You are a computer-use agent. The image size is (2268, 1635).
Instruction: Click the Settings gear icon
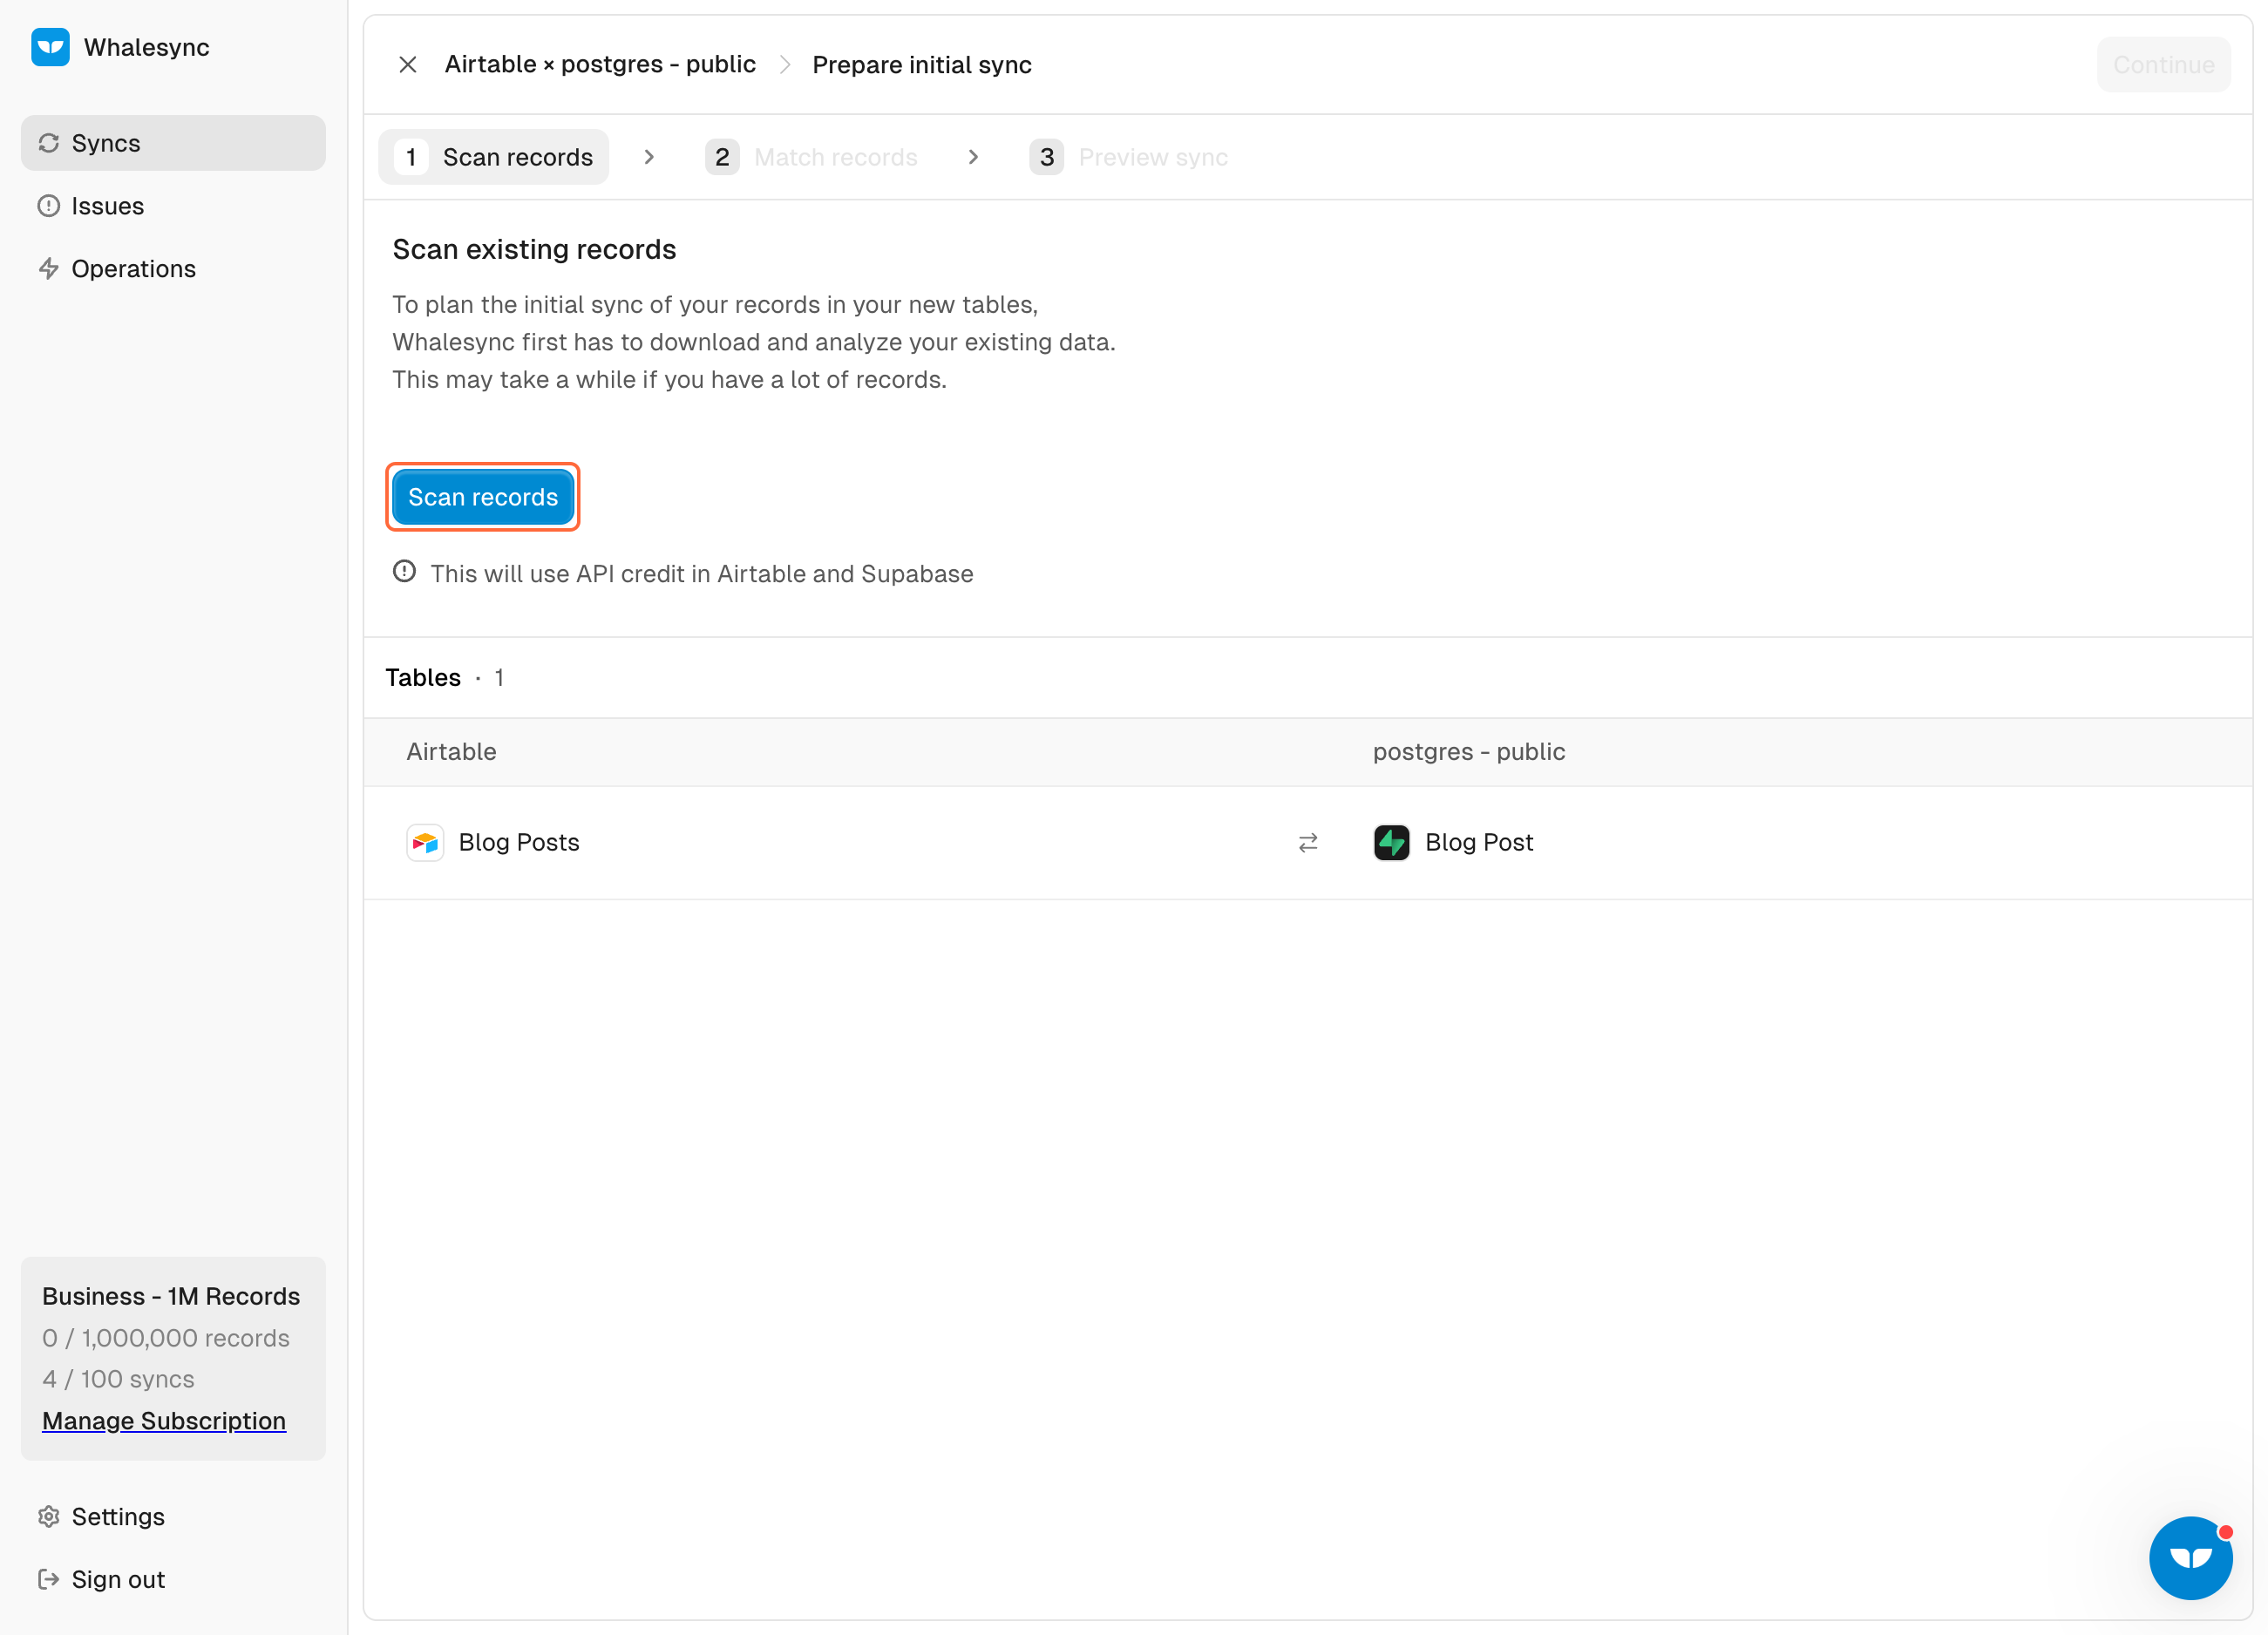point(49,1517)
